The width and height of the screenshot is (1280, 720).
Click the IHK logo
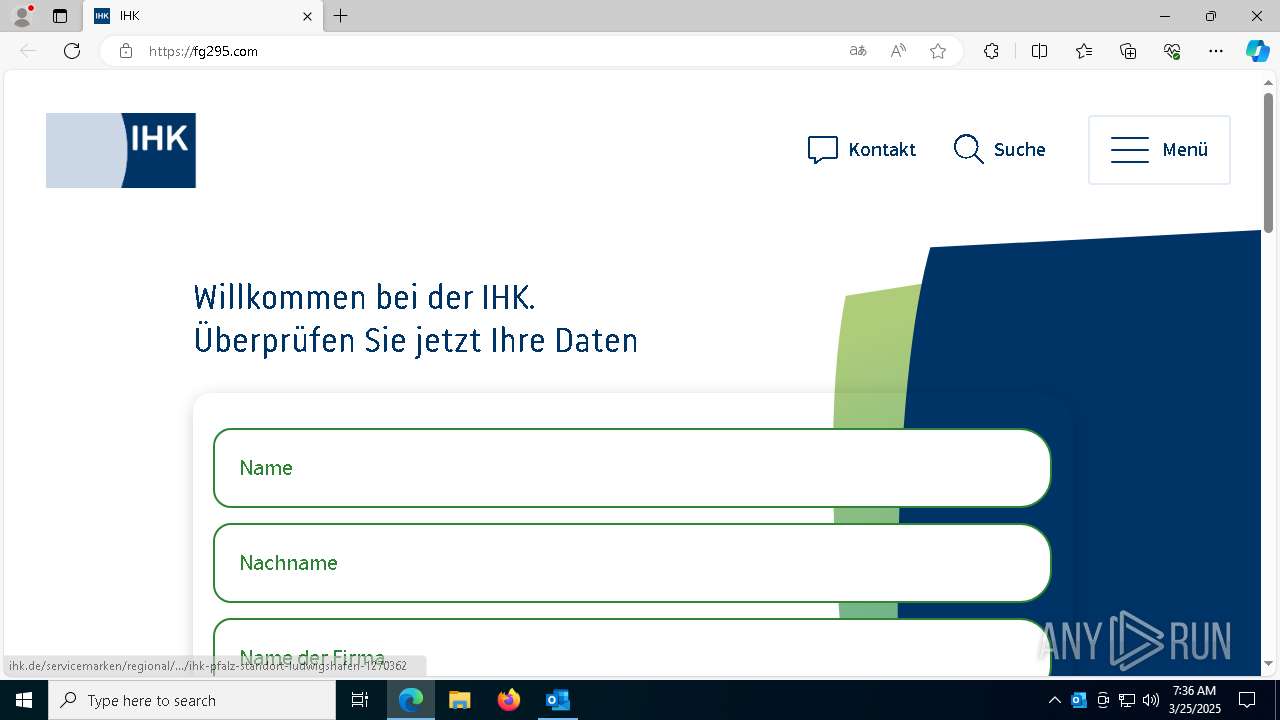click(121, 150)
